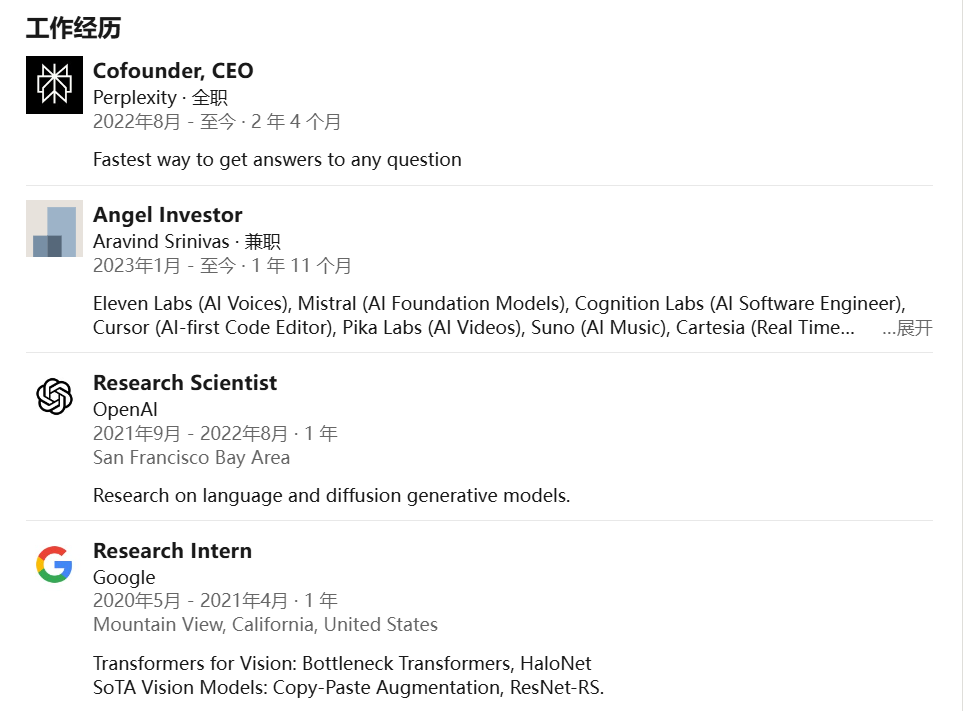
Task: Click the language and diffusion models description
Action: pos(332,495)
